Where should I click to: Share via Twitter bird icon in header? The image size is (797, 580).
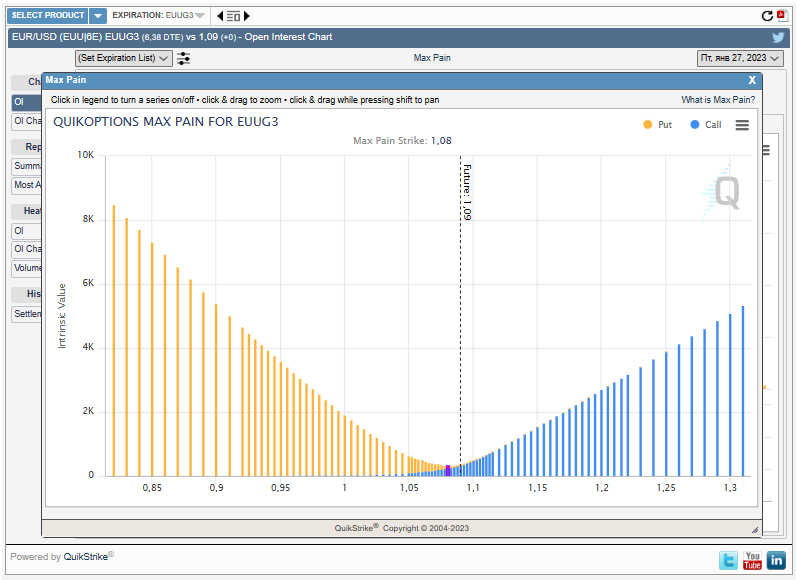778,37
